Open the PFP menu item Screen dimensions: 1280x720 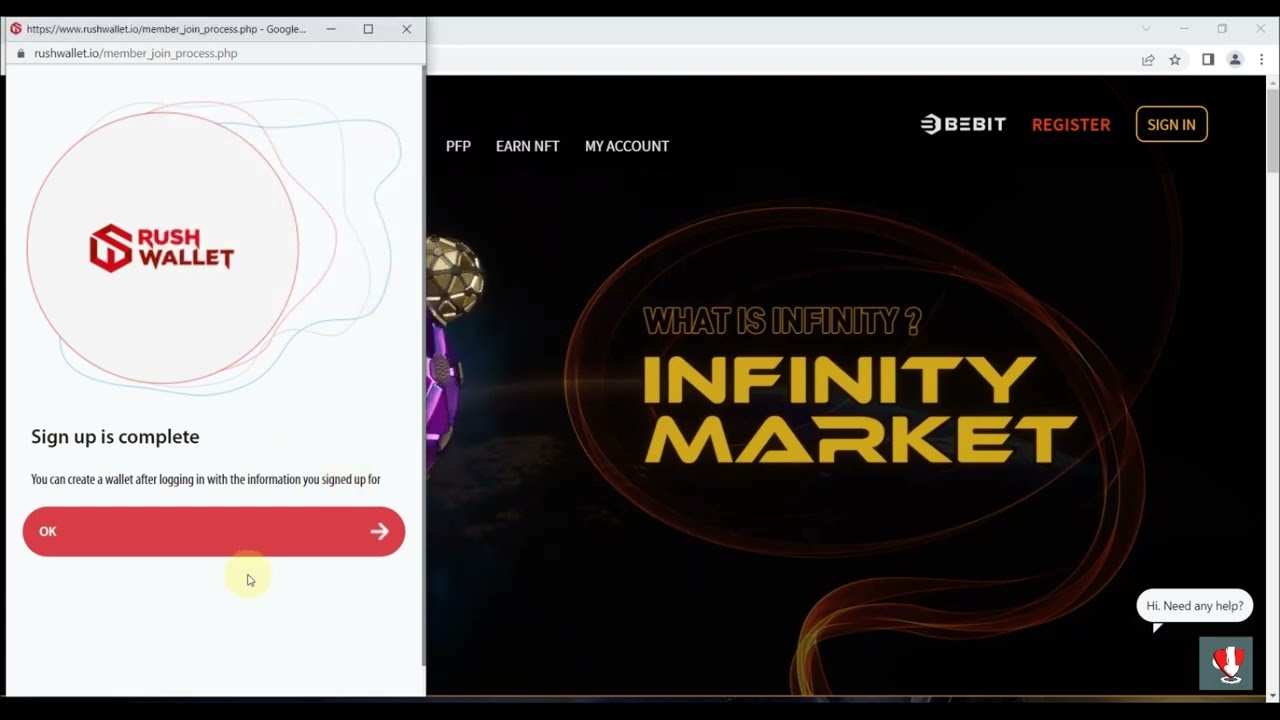click(458, 146)
